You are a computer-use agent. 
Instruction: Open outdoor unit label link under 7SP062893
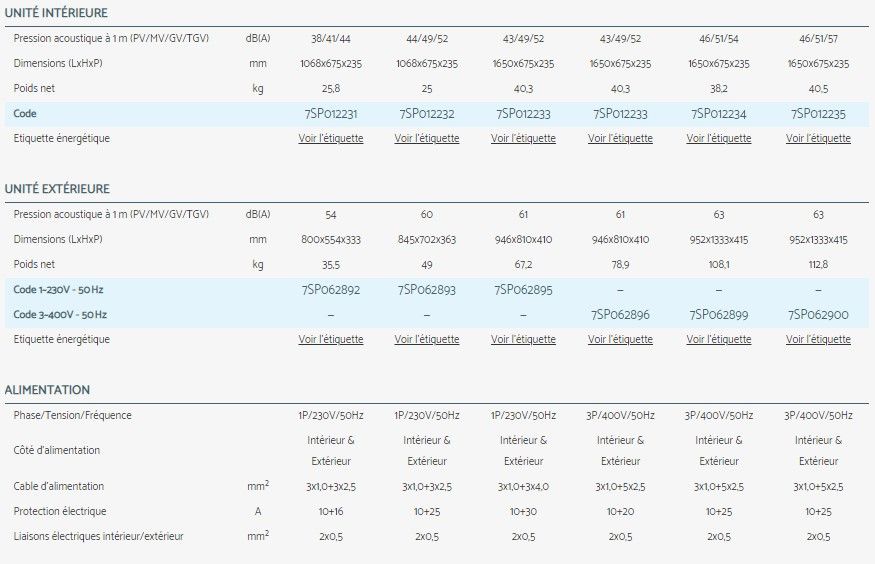(x=427, y=340)
